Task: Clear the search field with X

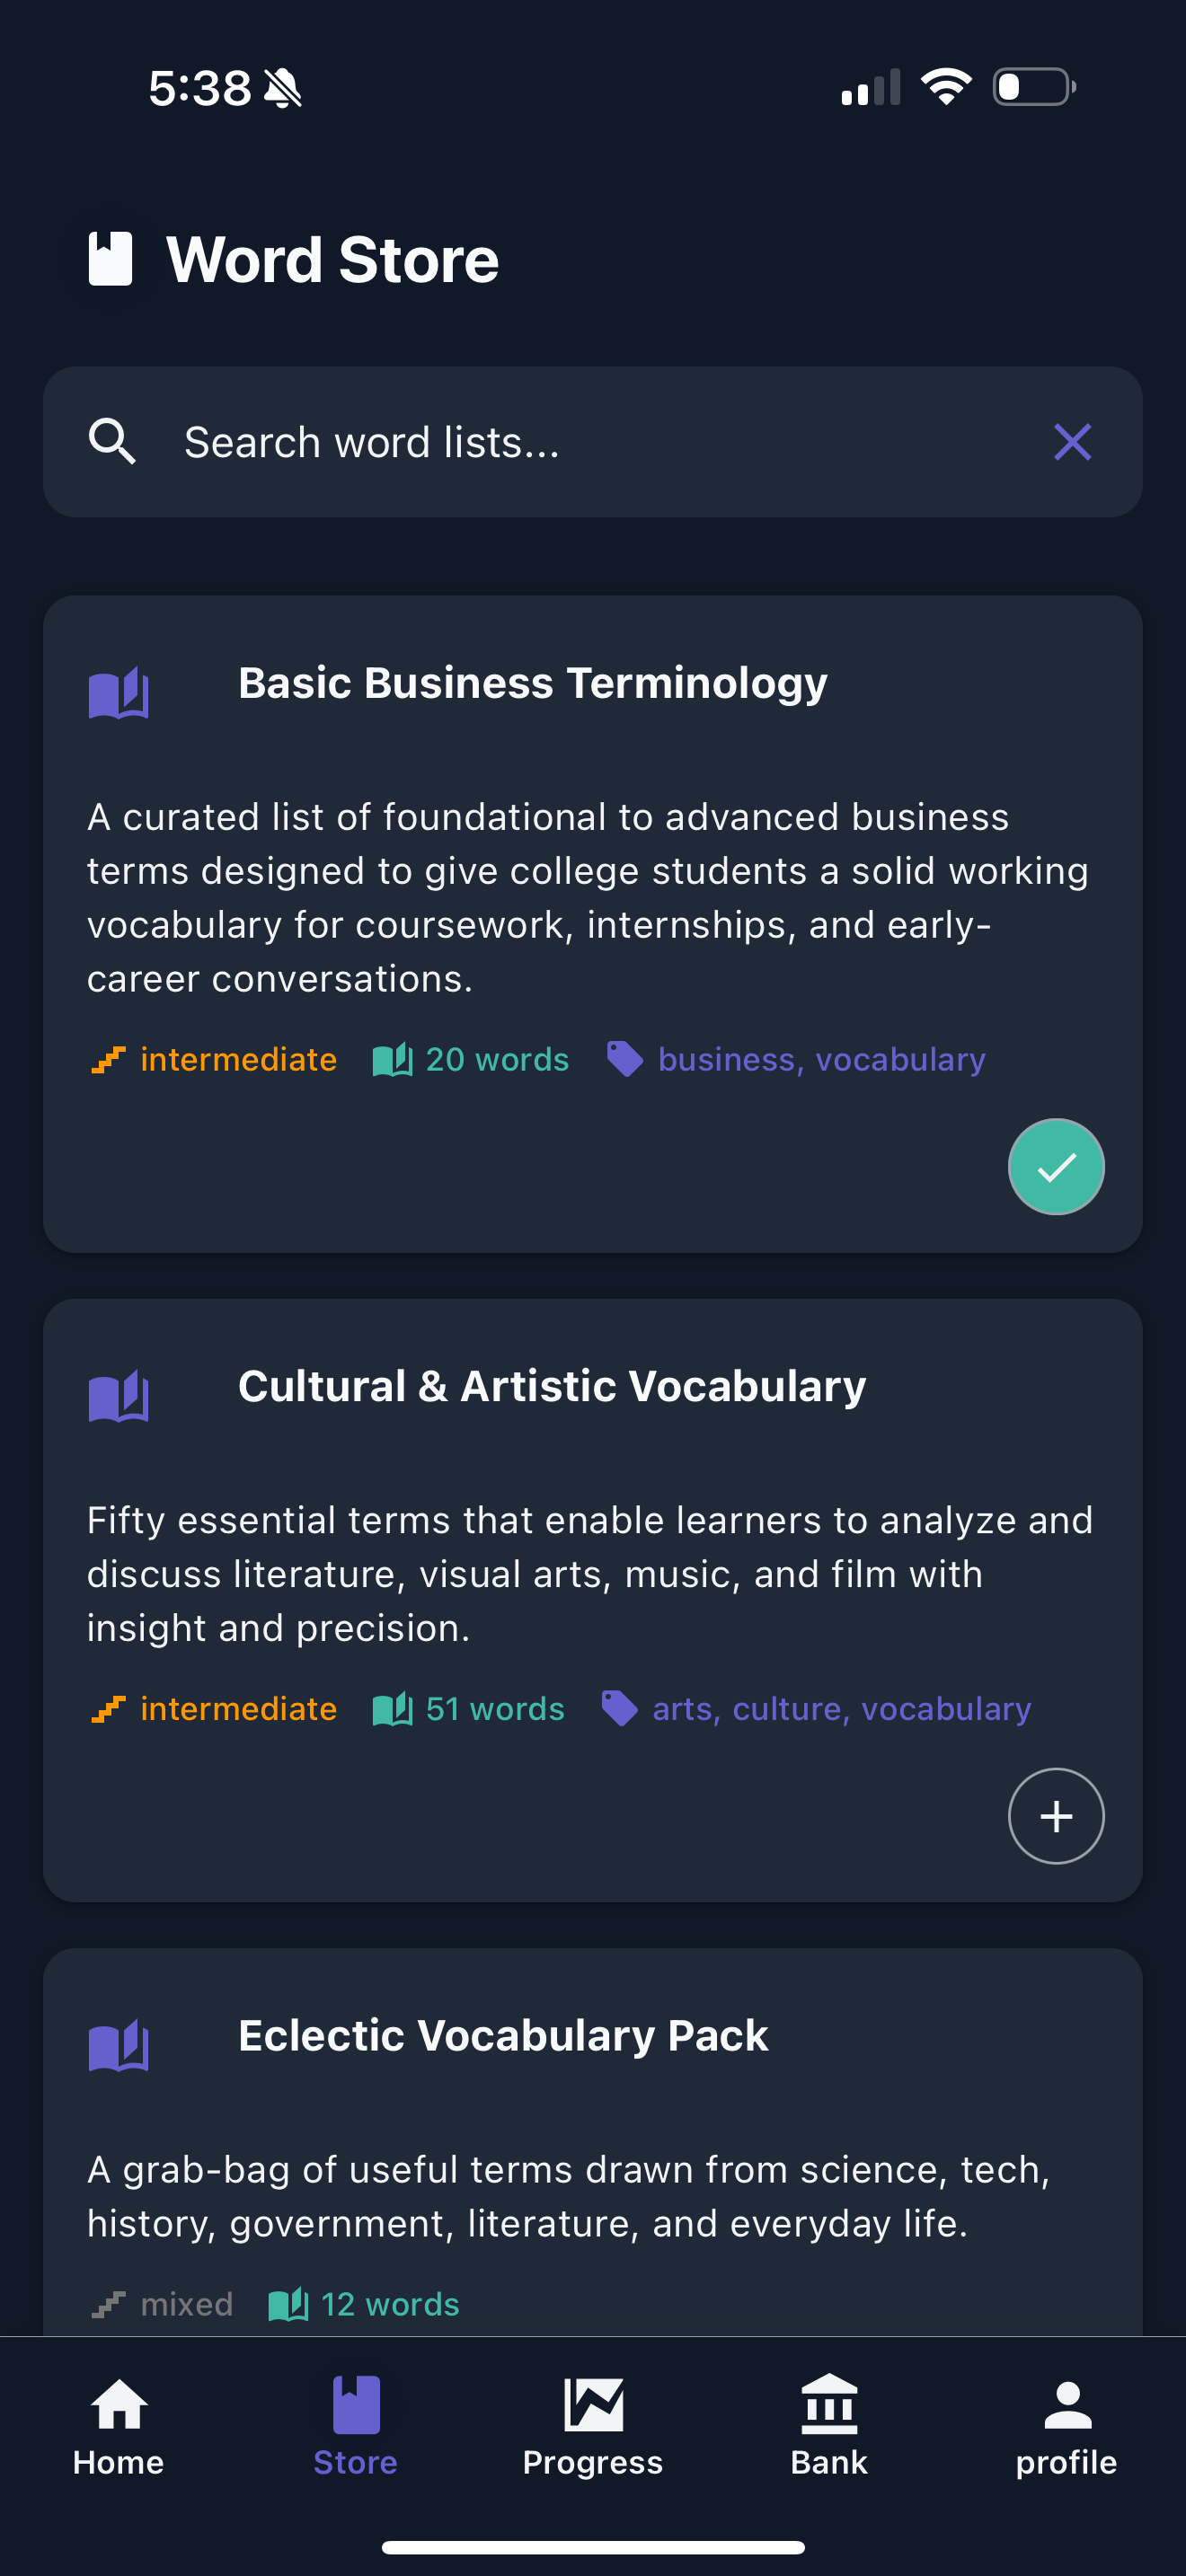Action: coord(1072,441)
